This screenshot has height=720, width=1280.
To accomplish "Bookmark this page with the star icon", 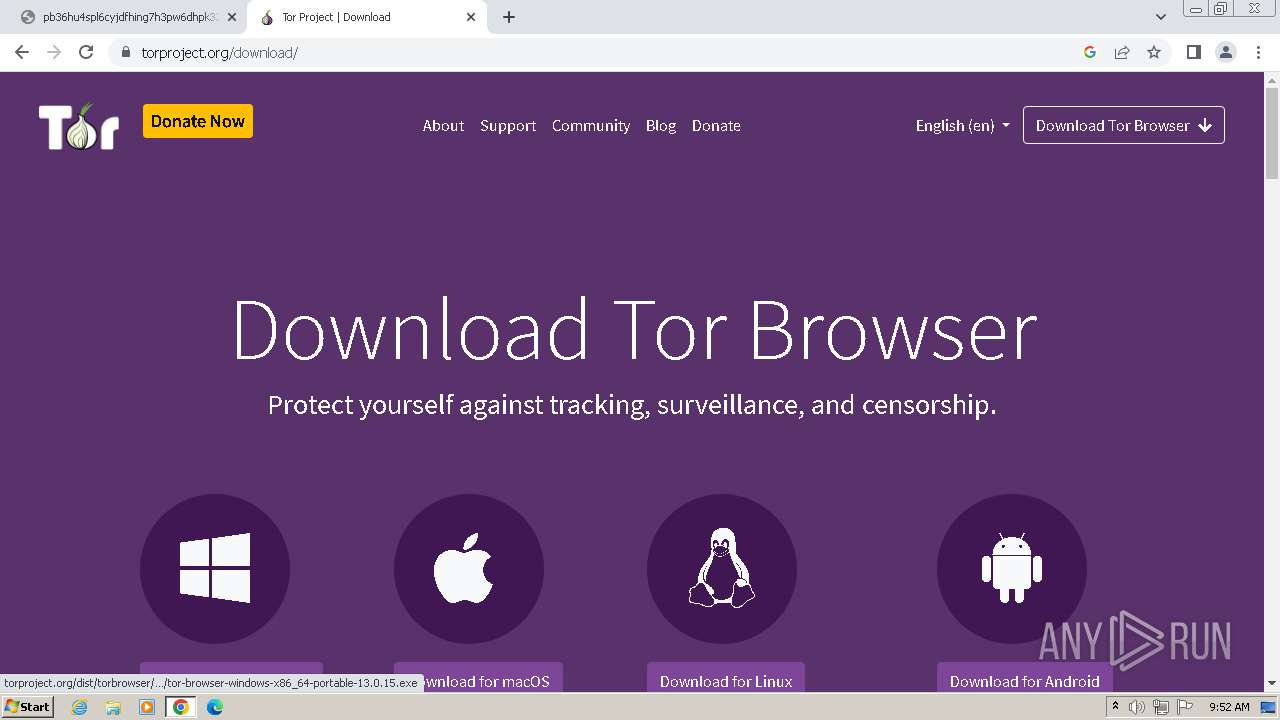I will (x=1154, y=52).
